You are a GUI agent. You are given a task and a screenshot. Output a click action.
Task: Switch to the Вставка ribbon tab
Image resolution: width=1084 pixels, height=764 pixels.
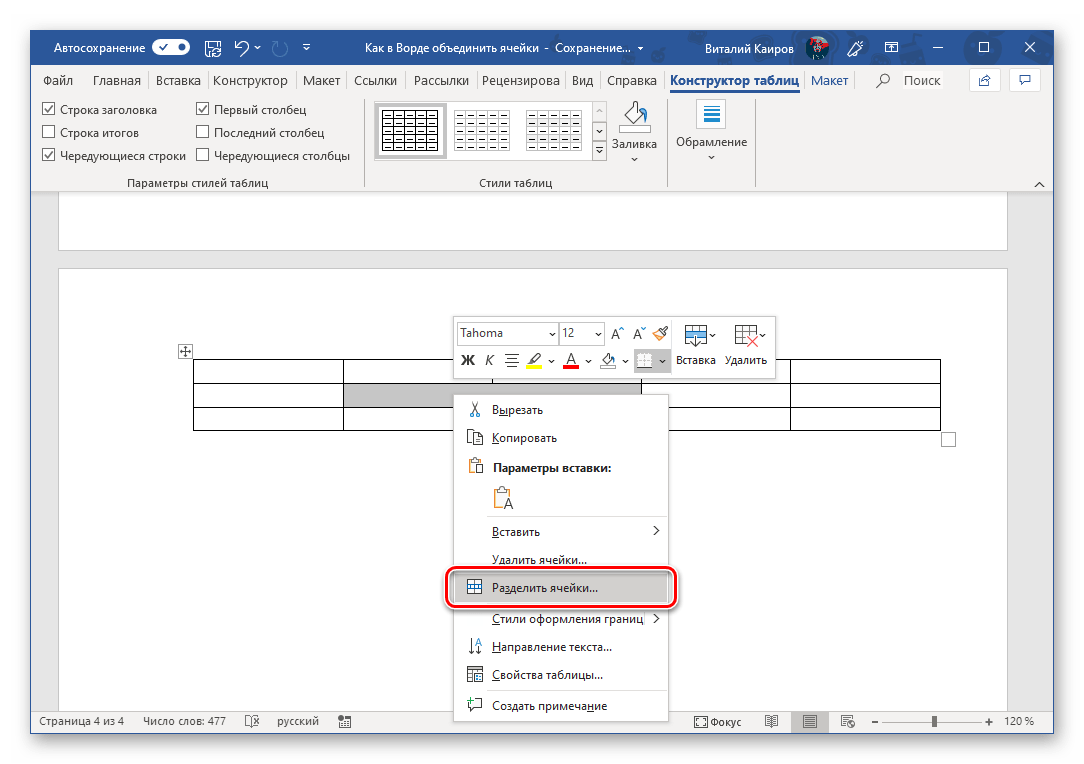(x=178, y=80)
